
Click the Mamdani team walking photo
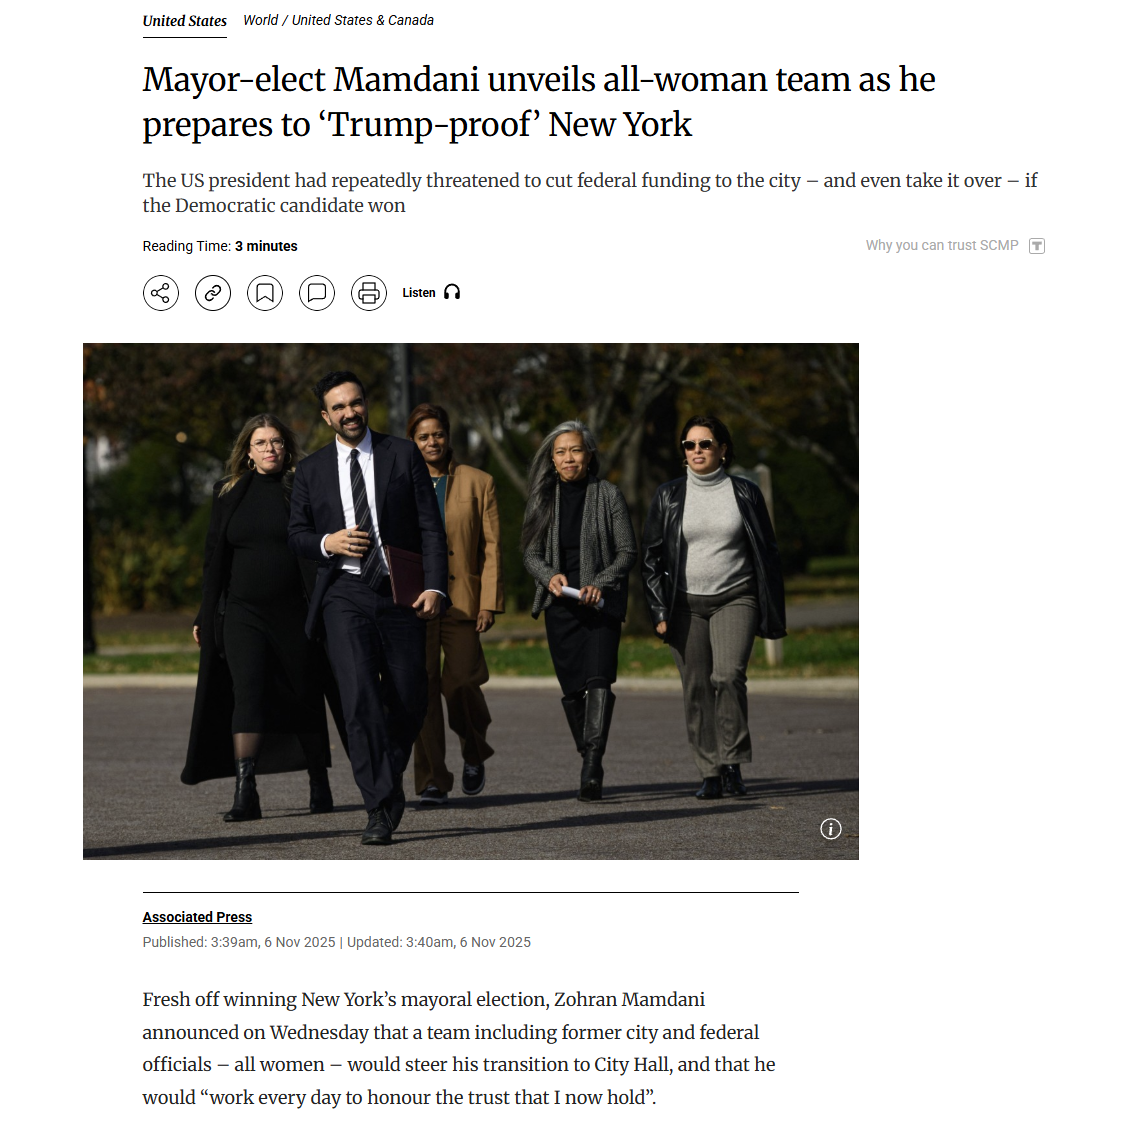coord(471,601)
